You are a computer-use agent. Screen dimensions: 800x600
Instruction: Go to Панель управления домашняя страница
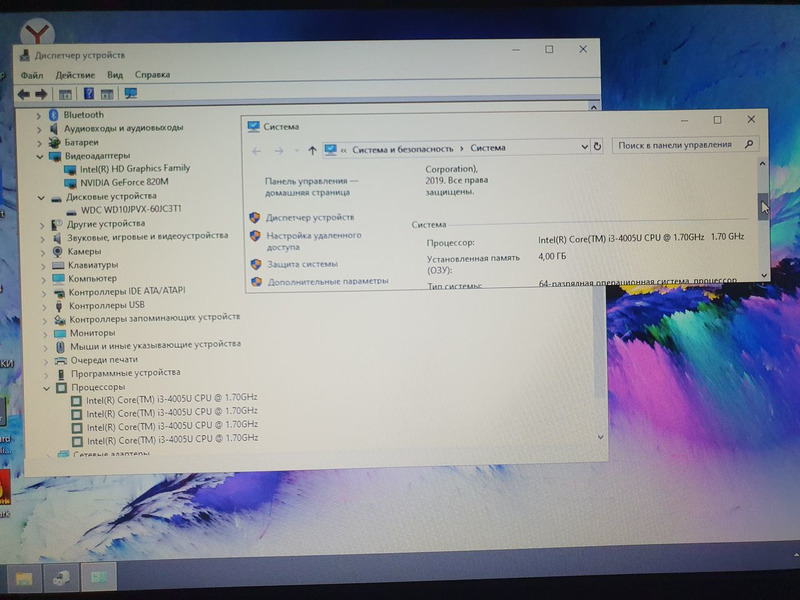(311, 187)
